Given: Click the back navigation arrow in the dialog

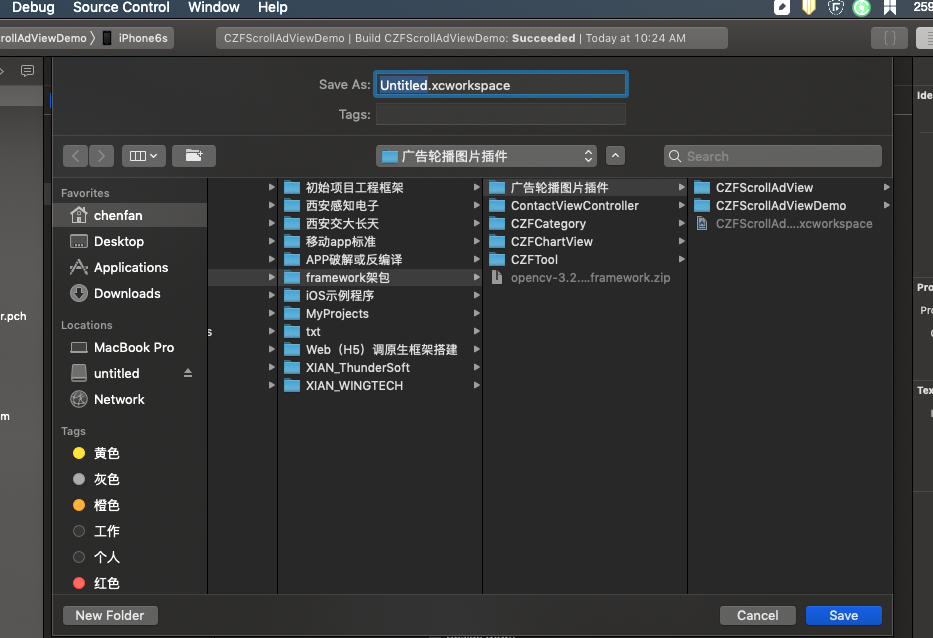Looking at the screenshot, I should coord(75,156).
